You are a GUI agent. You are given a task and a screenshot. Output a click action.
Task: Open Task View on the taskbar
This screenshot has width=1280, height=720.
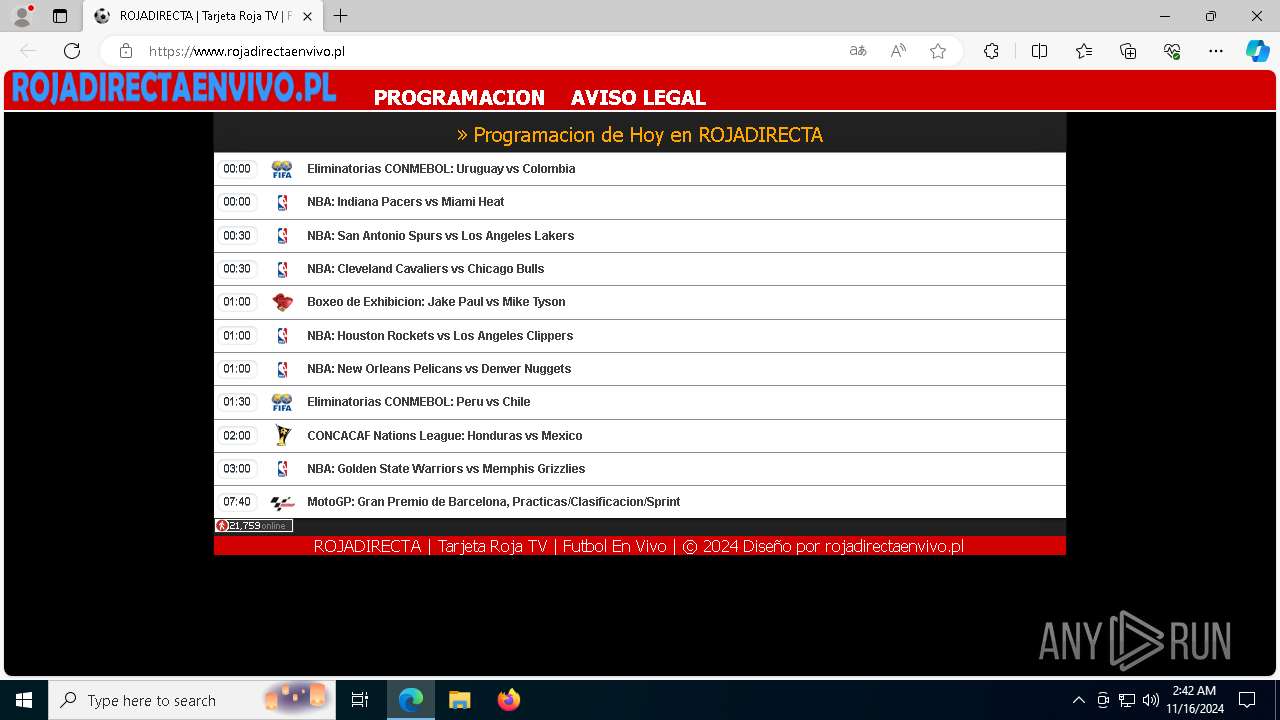tap(360, 700)
